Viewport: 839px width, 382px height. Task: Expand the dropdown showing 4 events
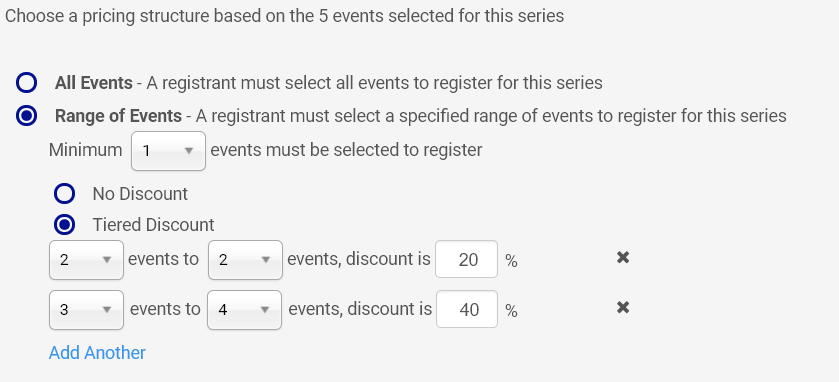tap(245, 310)
